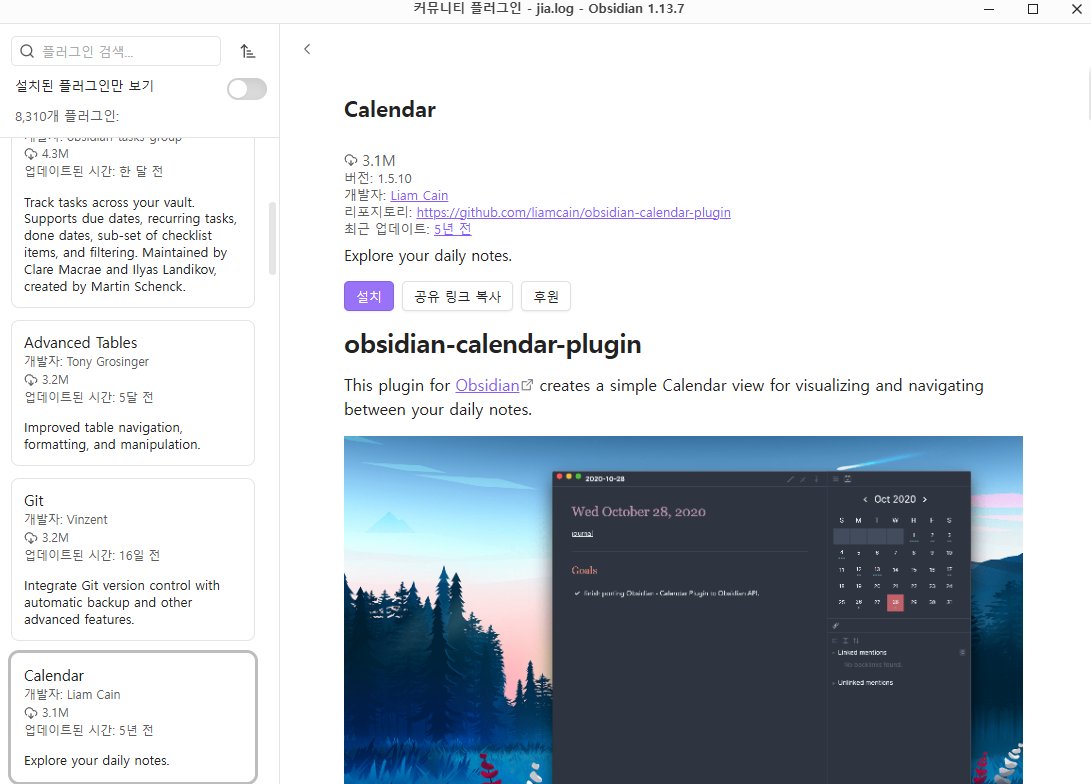The height and width of the screenshot is (784, 1091).
Task: Minimize the Obsidian window
Action: pos(989,9)
